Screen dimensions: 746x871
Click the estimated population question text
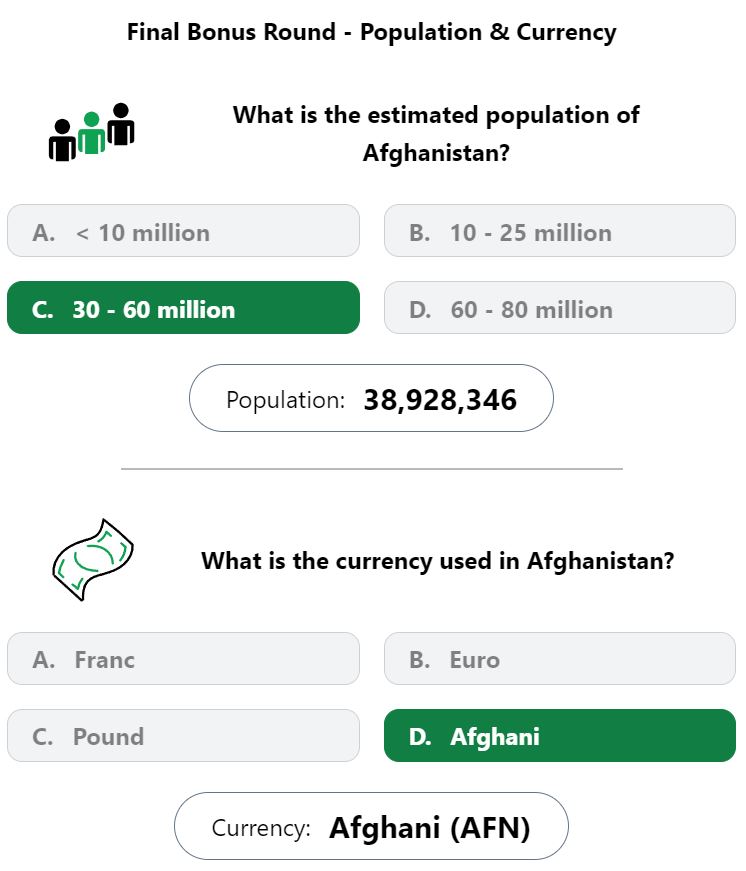point(436,133)
